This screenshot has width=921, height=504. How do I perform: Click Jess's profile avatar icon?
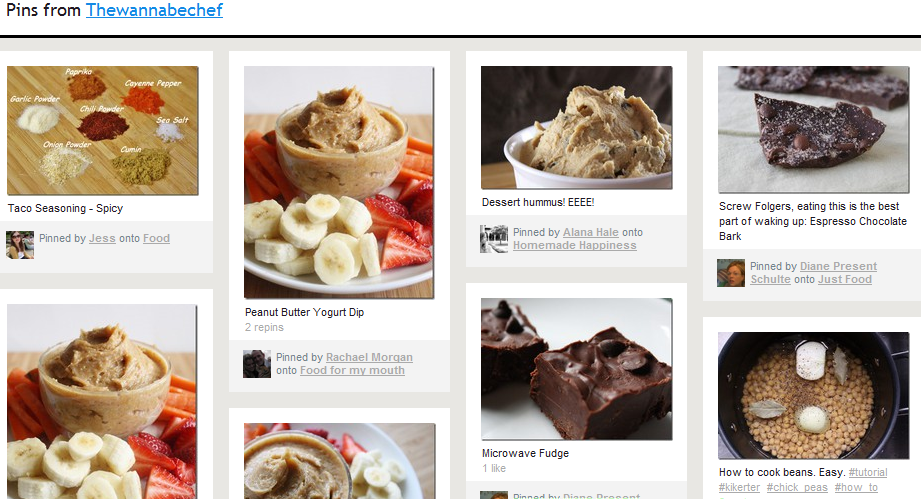tap(20, 245)
